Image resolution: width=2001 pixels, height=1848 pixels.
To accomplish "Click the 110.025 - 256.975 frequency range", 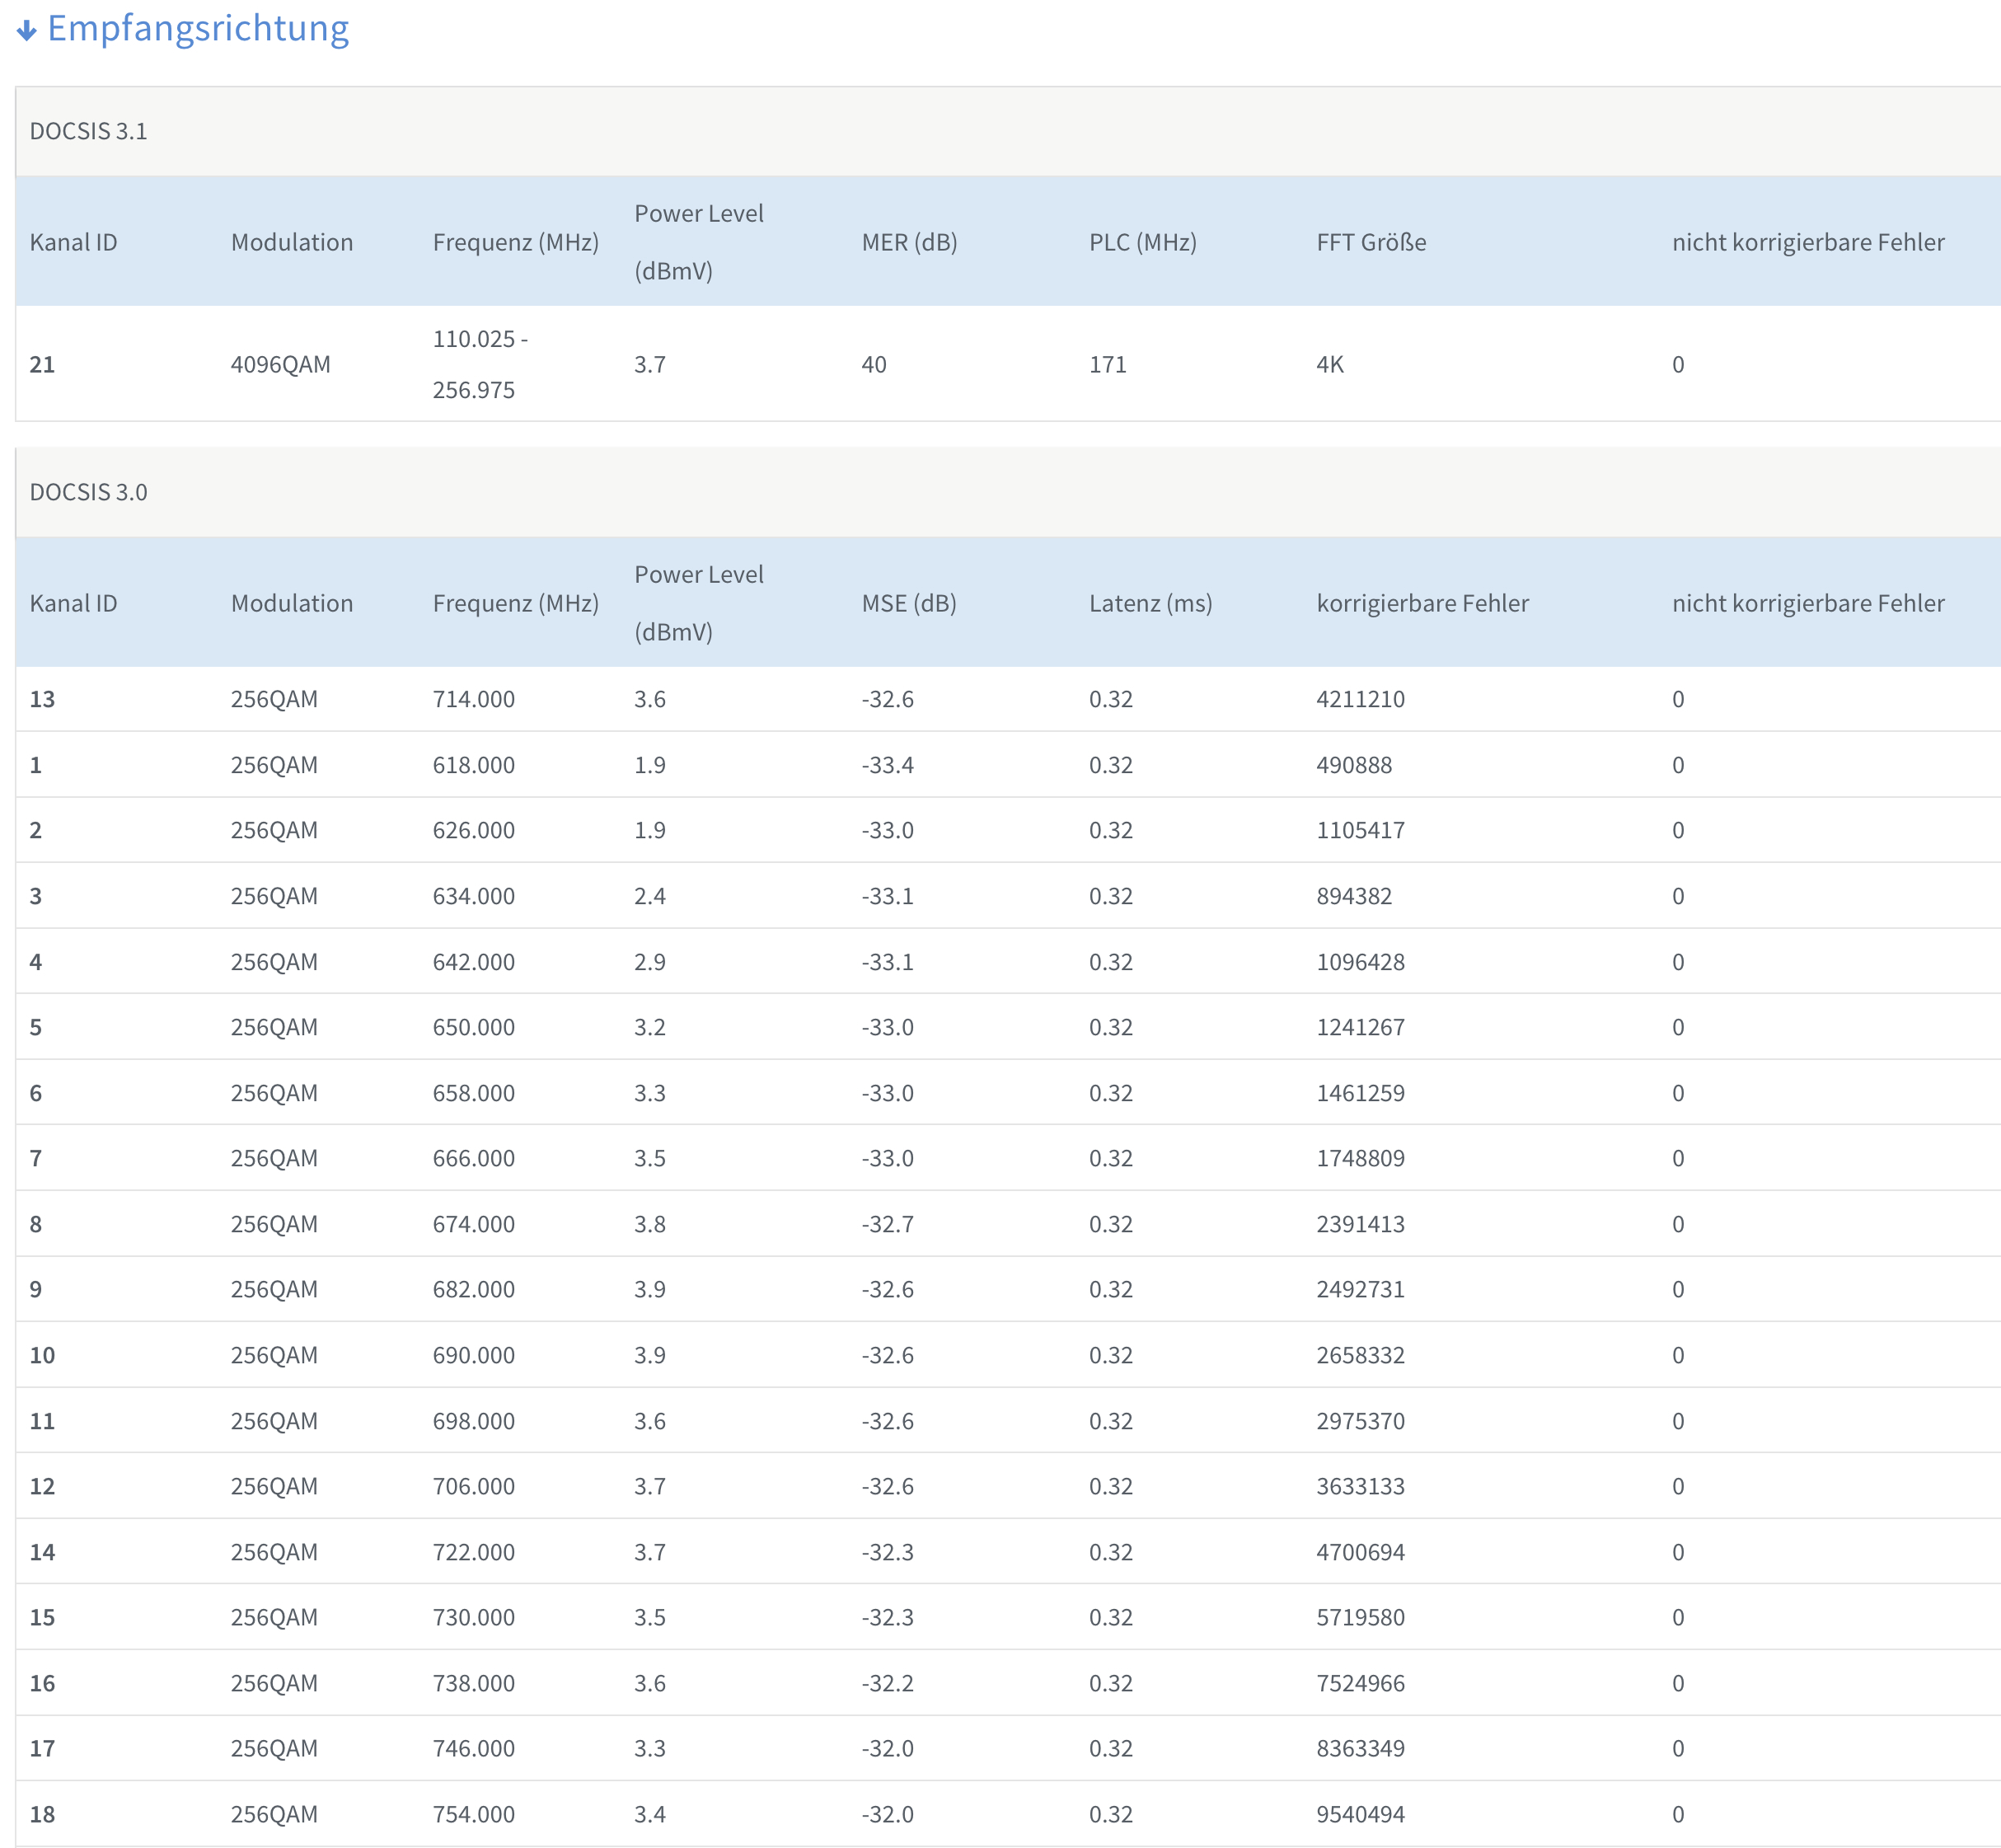I will tap(479, 364).
